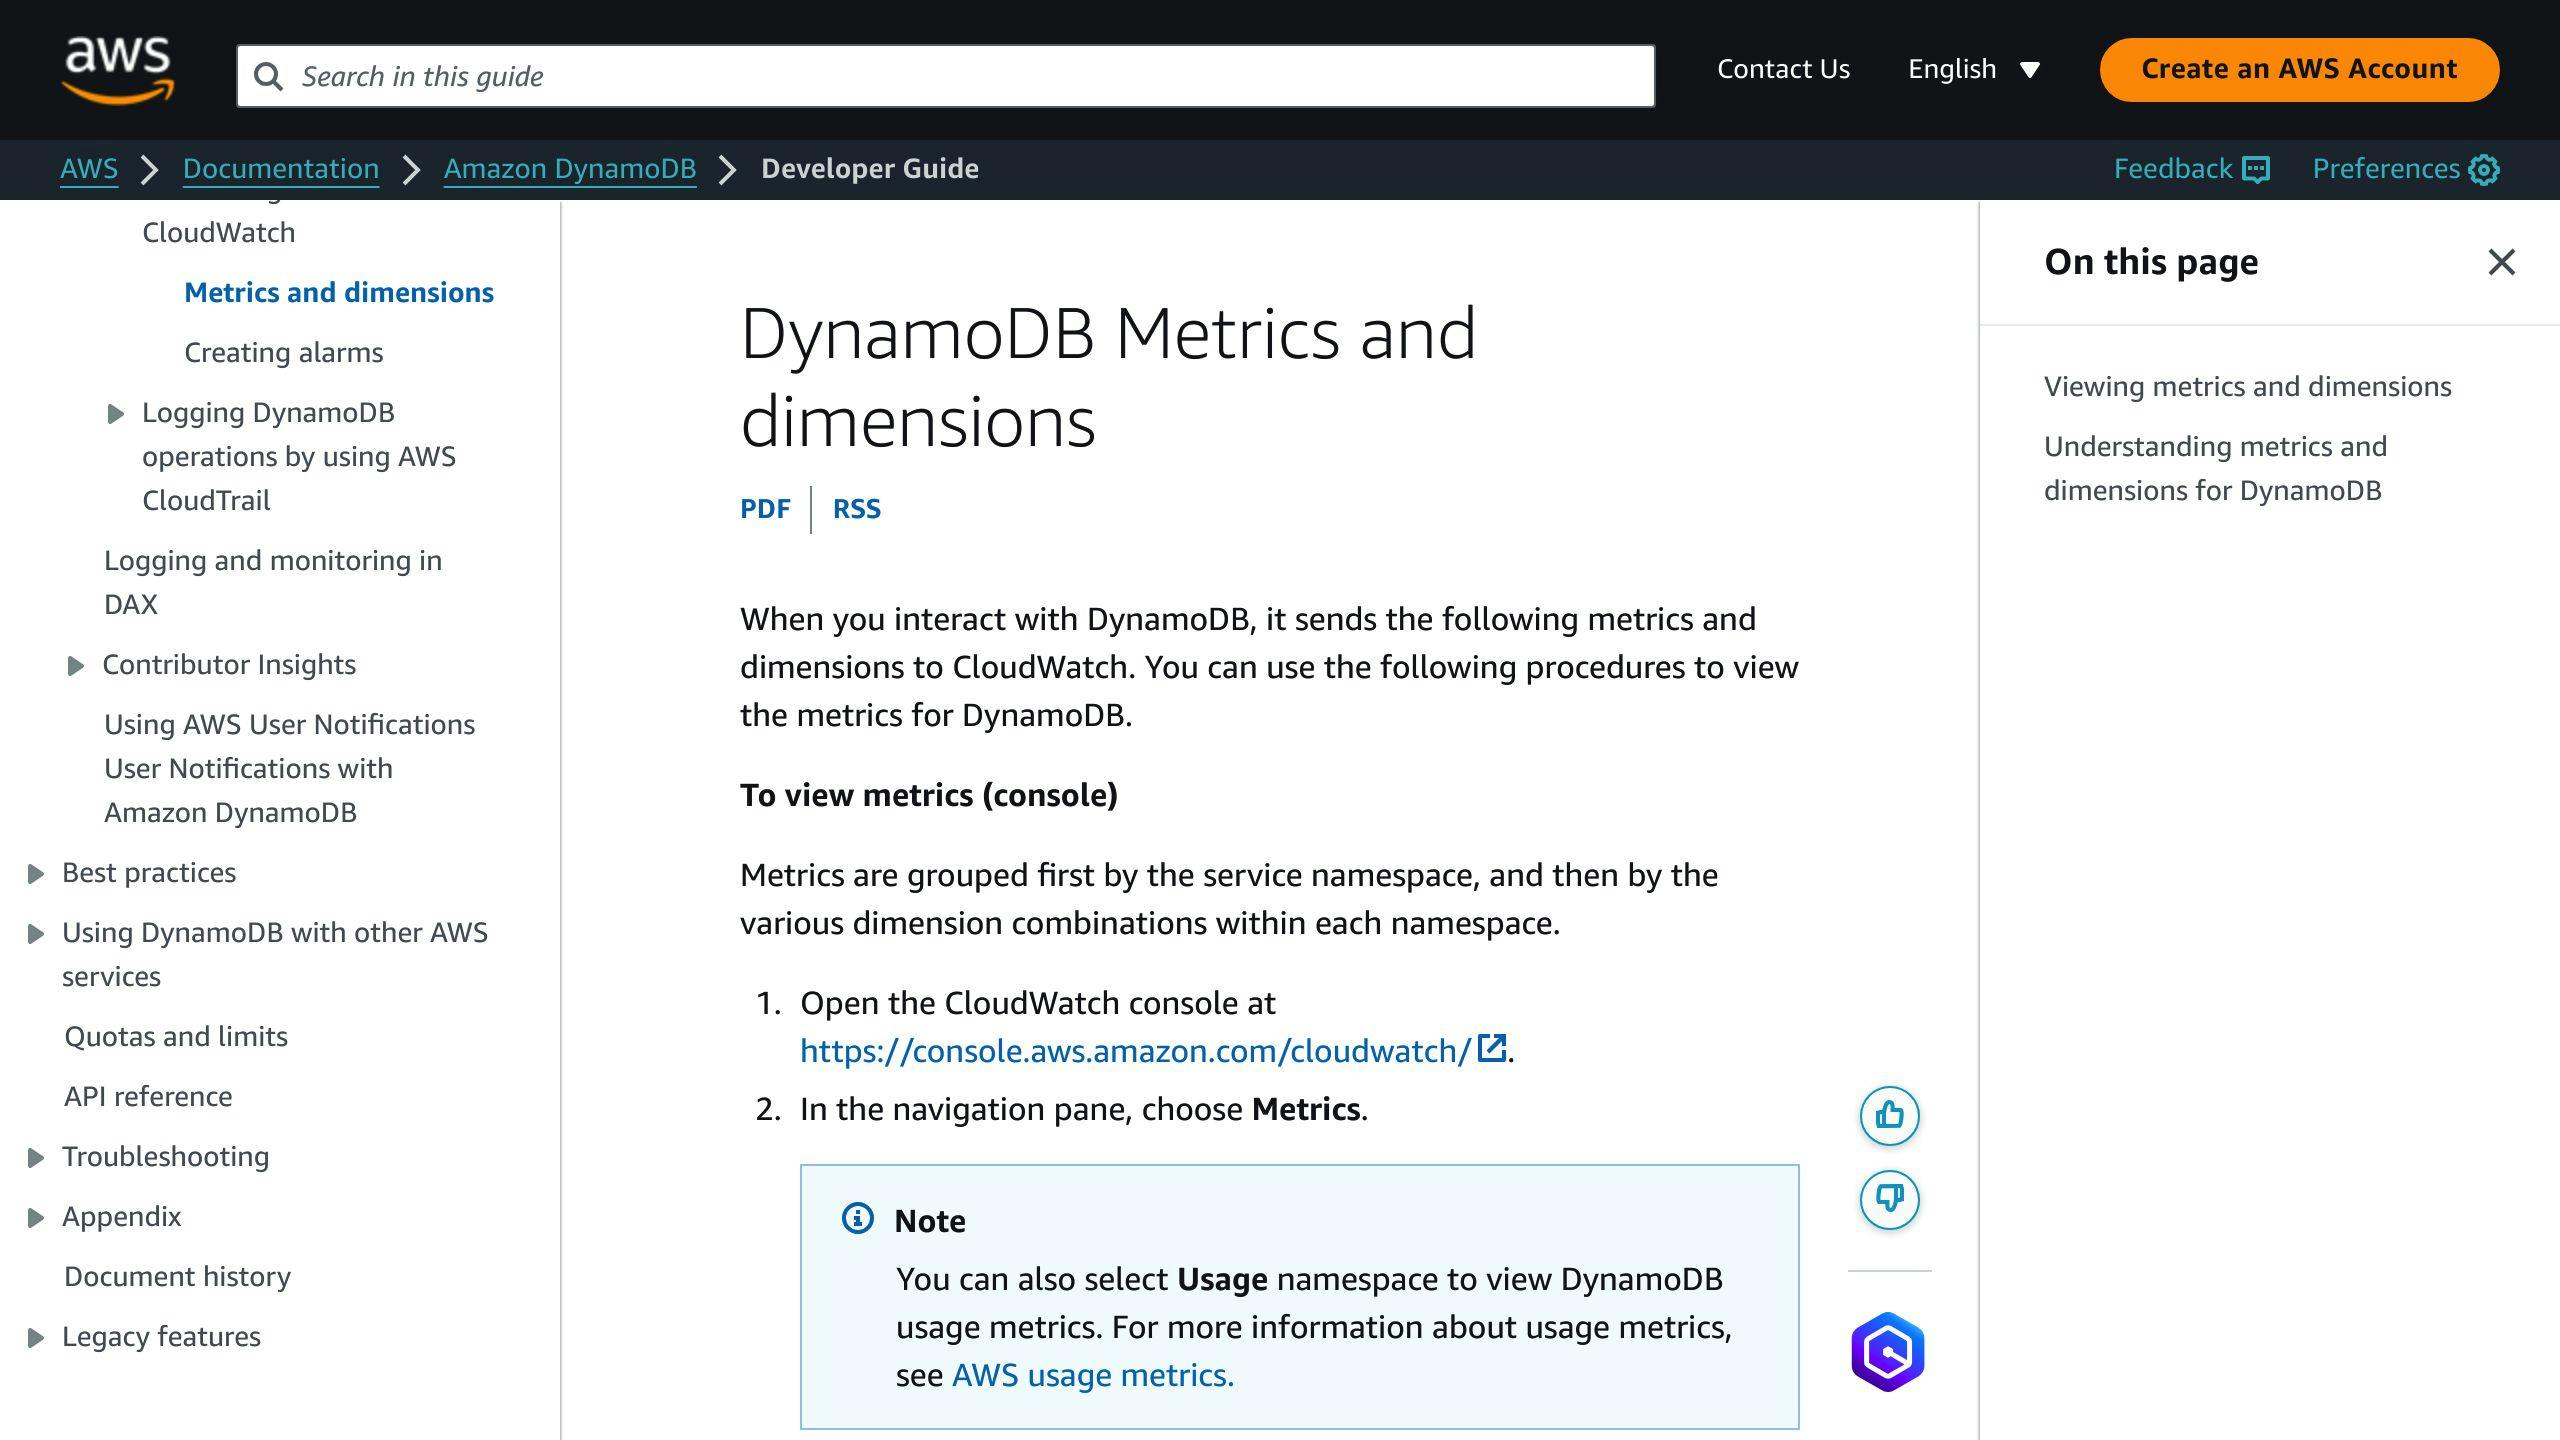The width and height of the screenshot is (2560, 1440).
Task: Click the external link icon after CloudWatch URL
Action: [1492, 1048]
